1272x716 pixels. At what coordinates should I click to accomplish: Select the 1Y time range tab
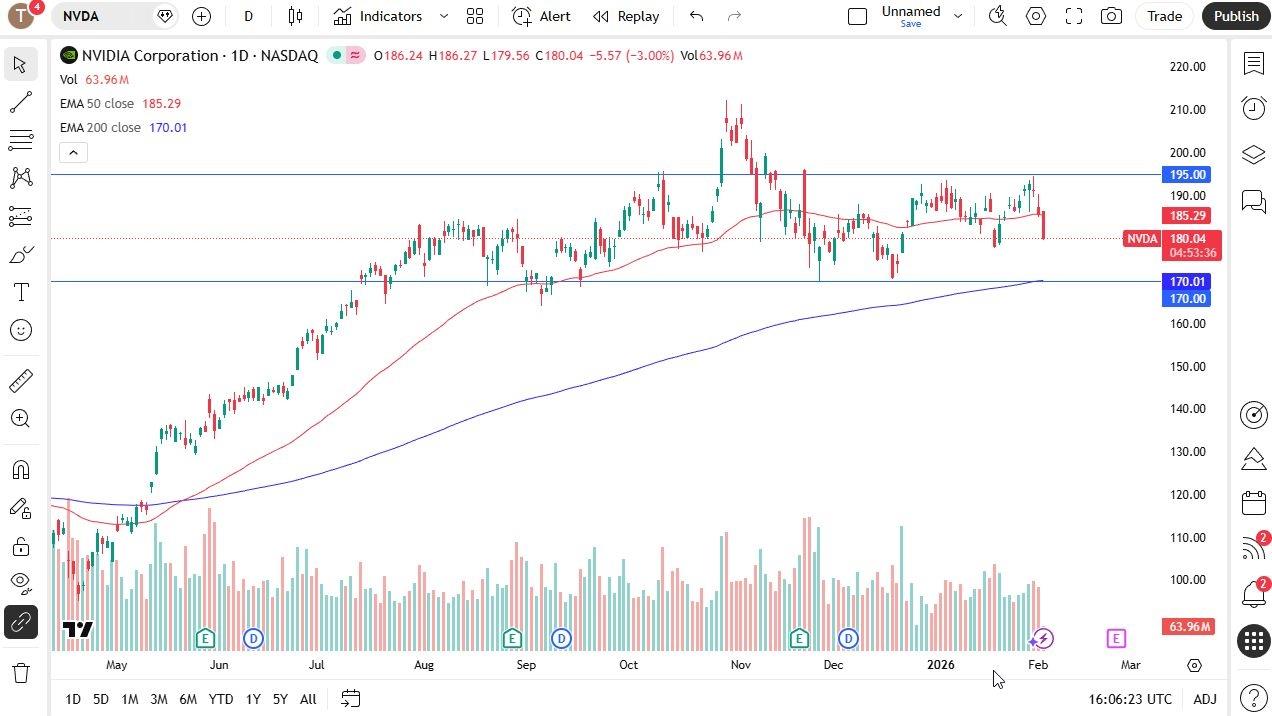click(253, 699)
